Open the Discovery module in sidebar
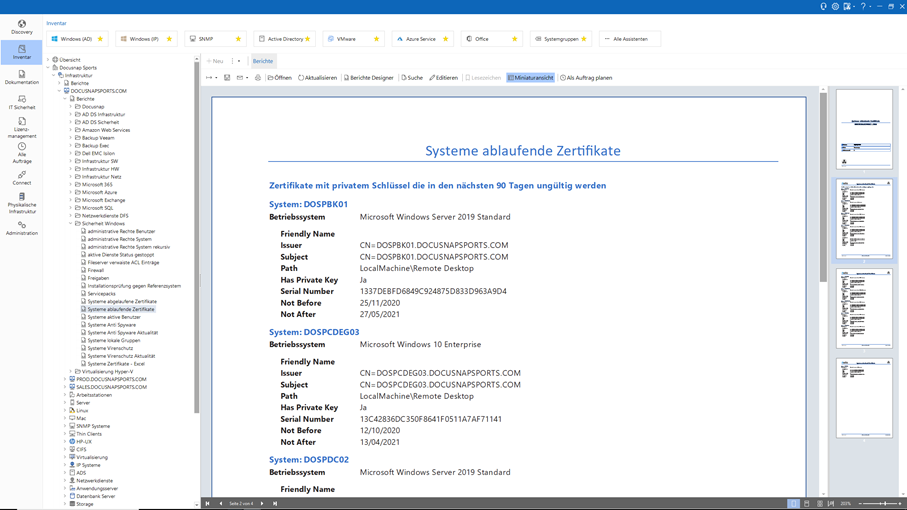This screenshot has height=510, width=907. (21, 27)
